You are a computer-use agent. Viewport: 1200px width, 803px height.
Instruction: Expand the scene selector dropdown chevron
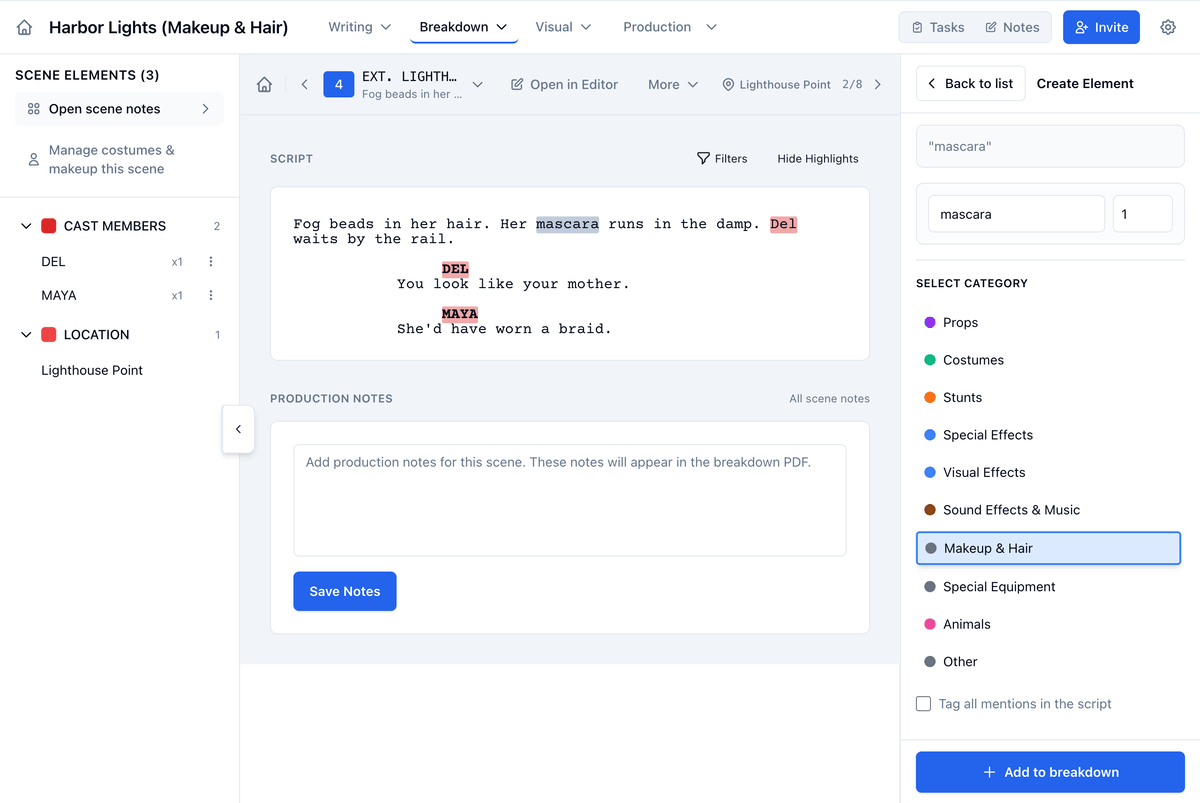point(478,85)
